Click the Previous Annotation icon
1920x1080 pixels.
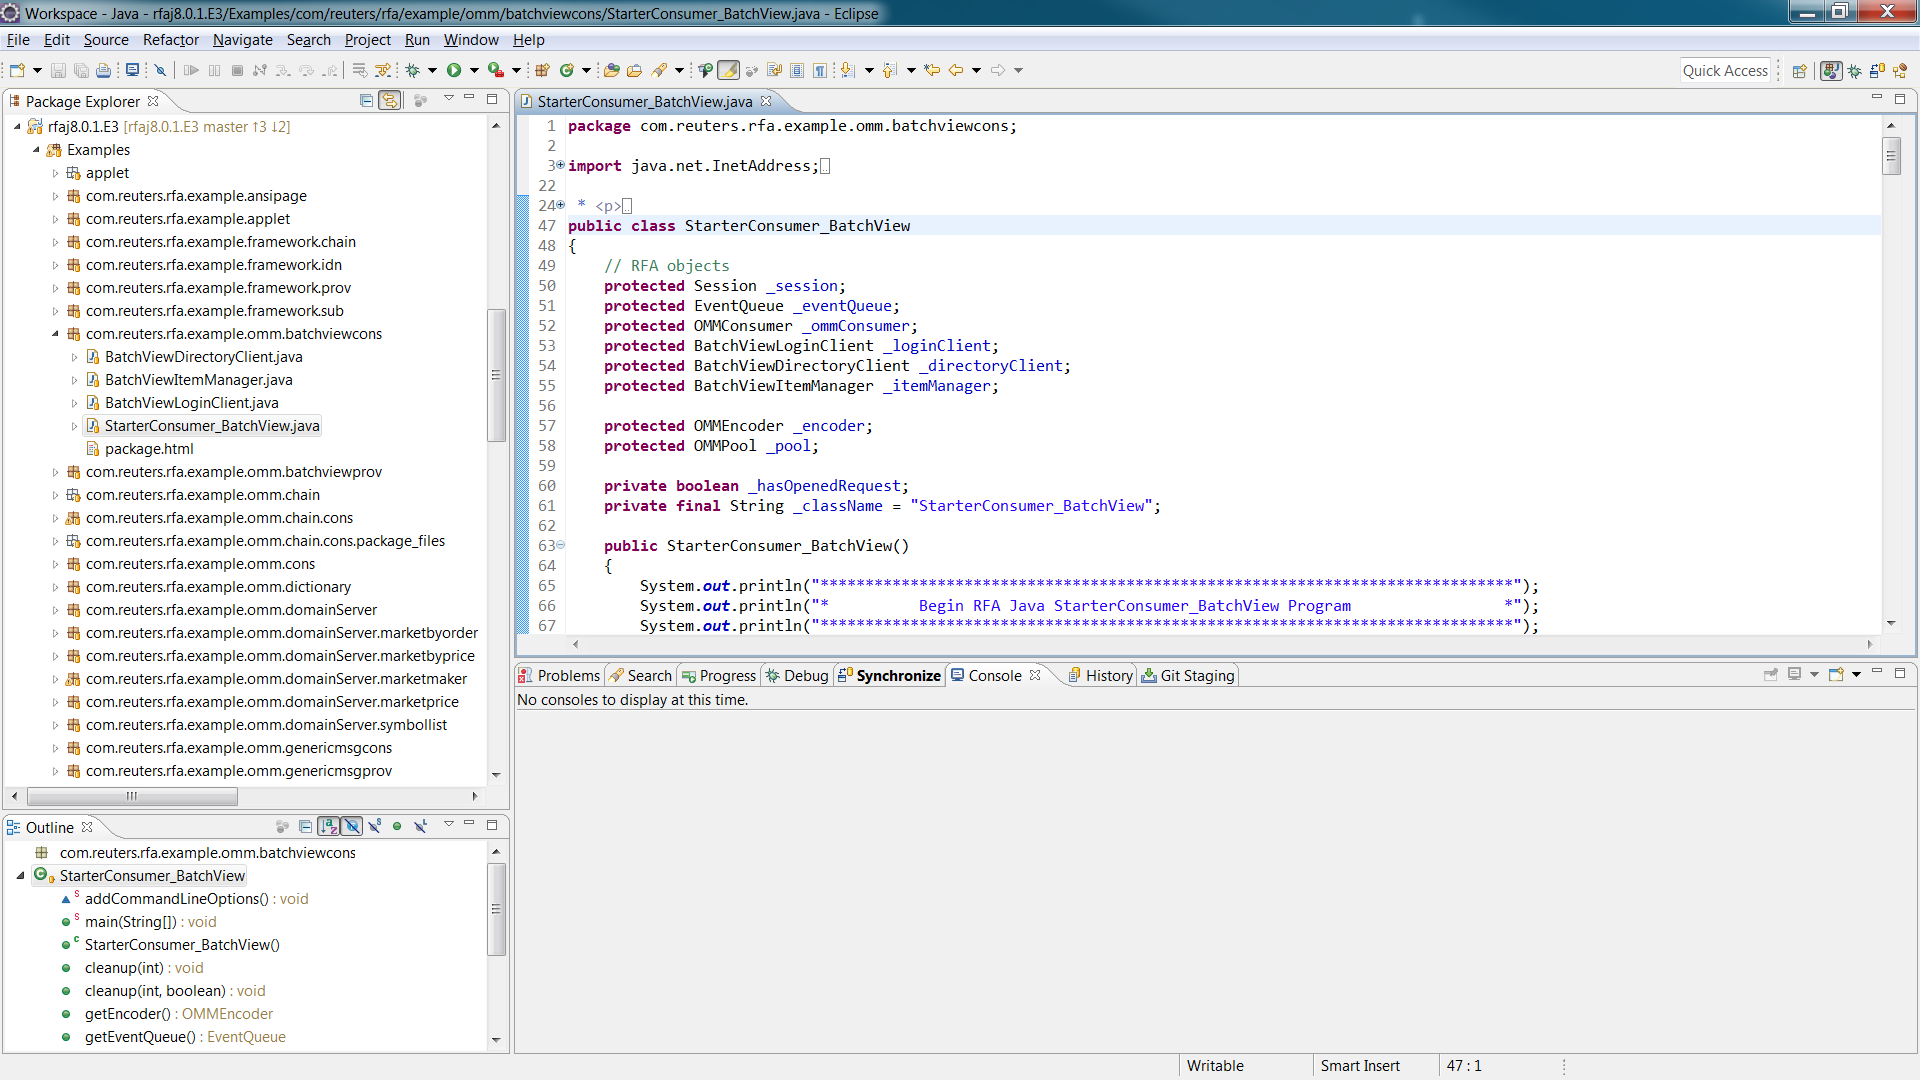(890, 70)
